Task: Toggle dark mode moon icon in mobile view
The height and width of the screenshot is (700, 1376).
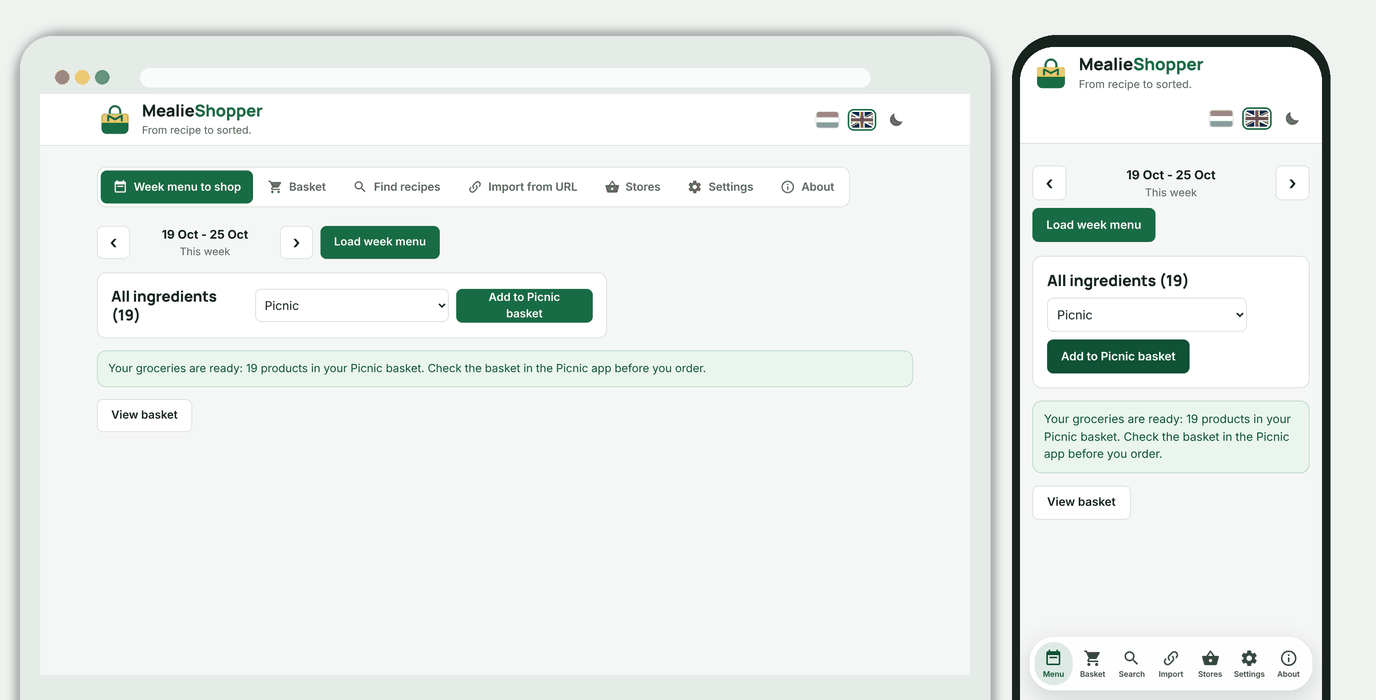Action: [x=1292, y=119]
